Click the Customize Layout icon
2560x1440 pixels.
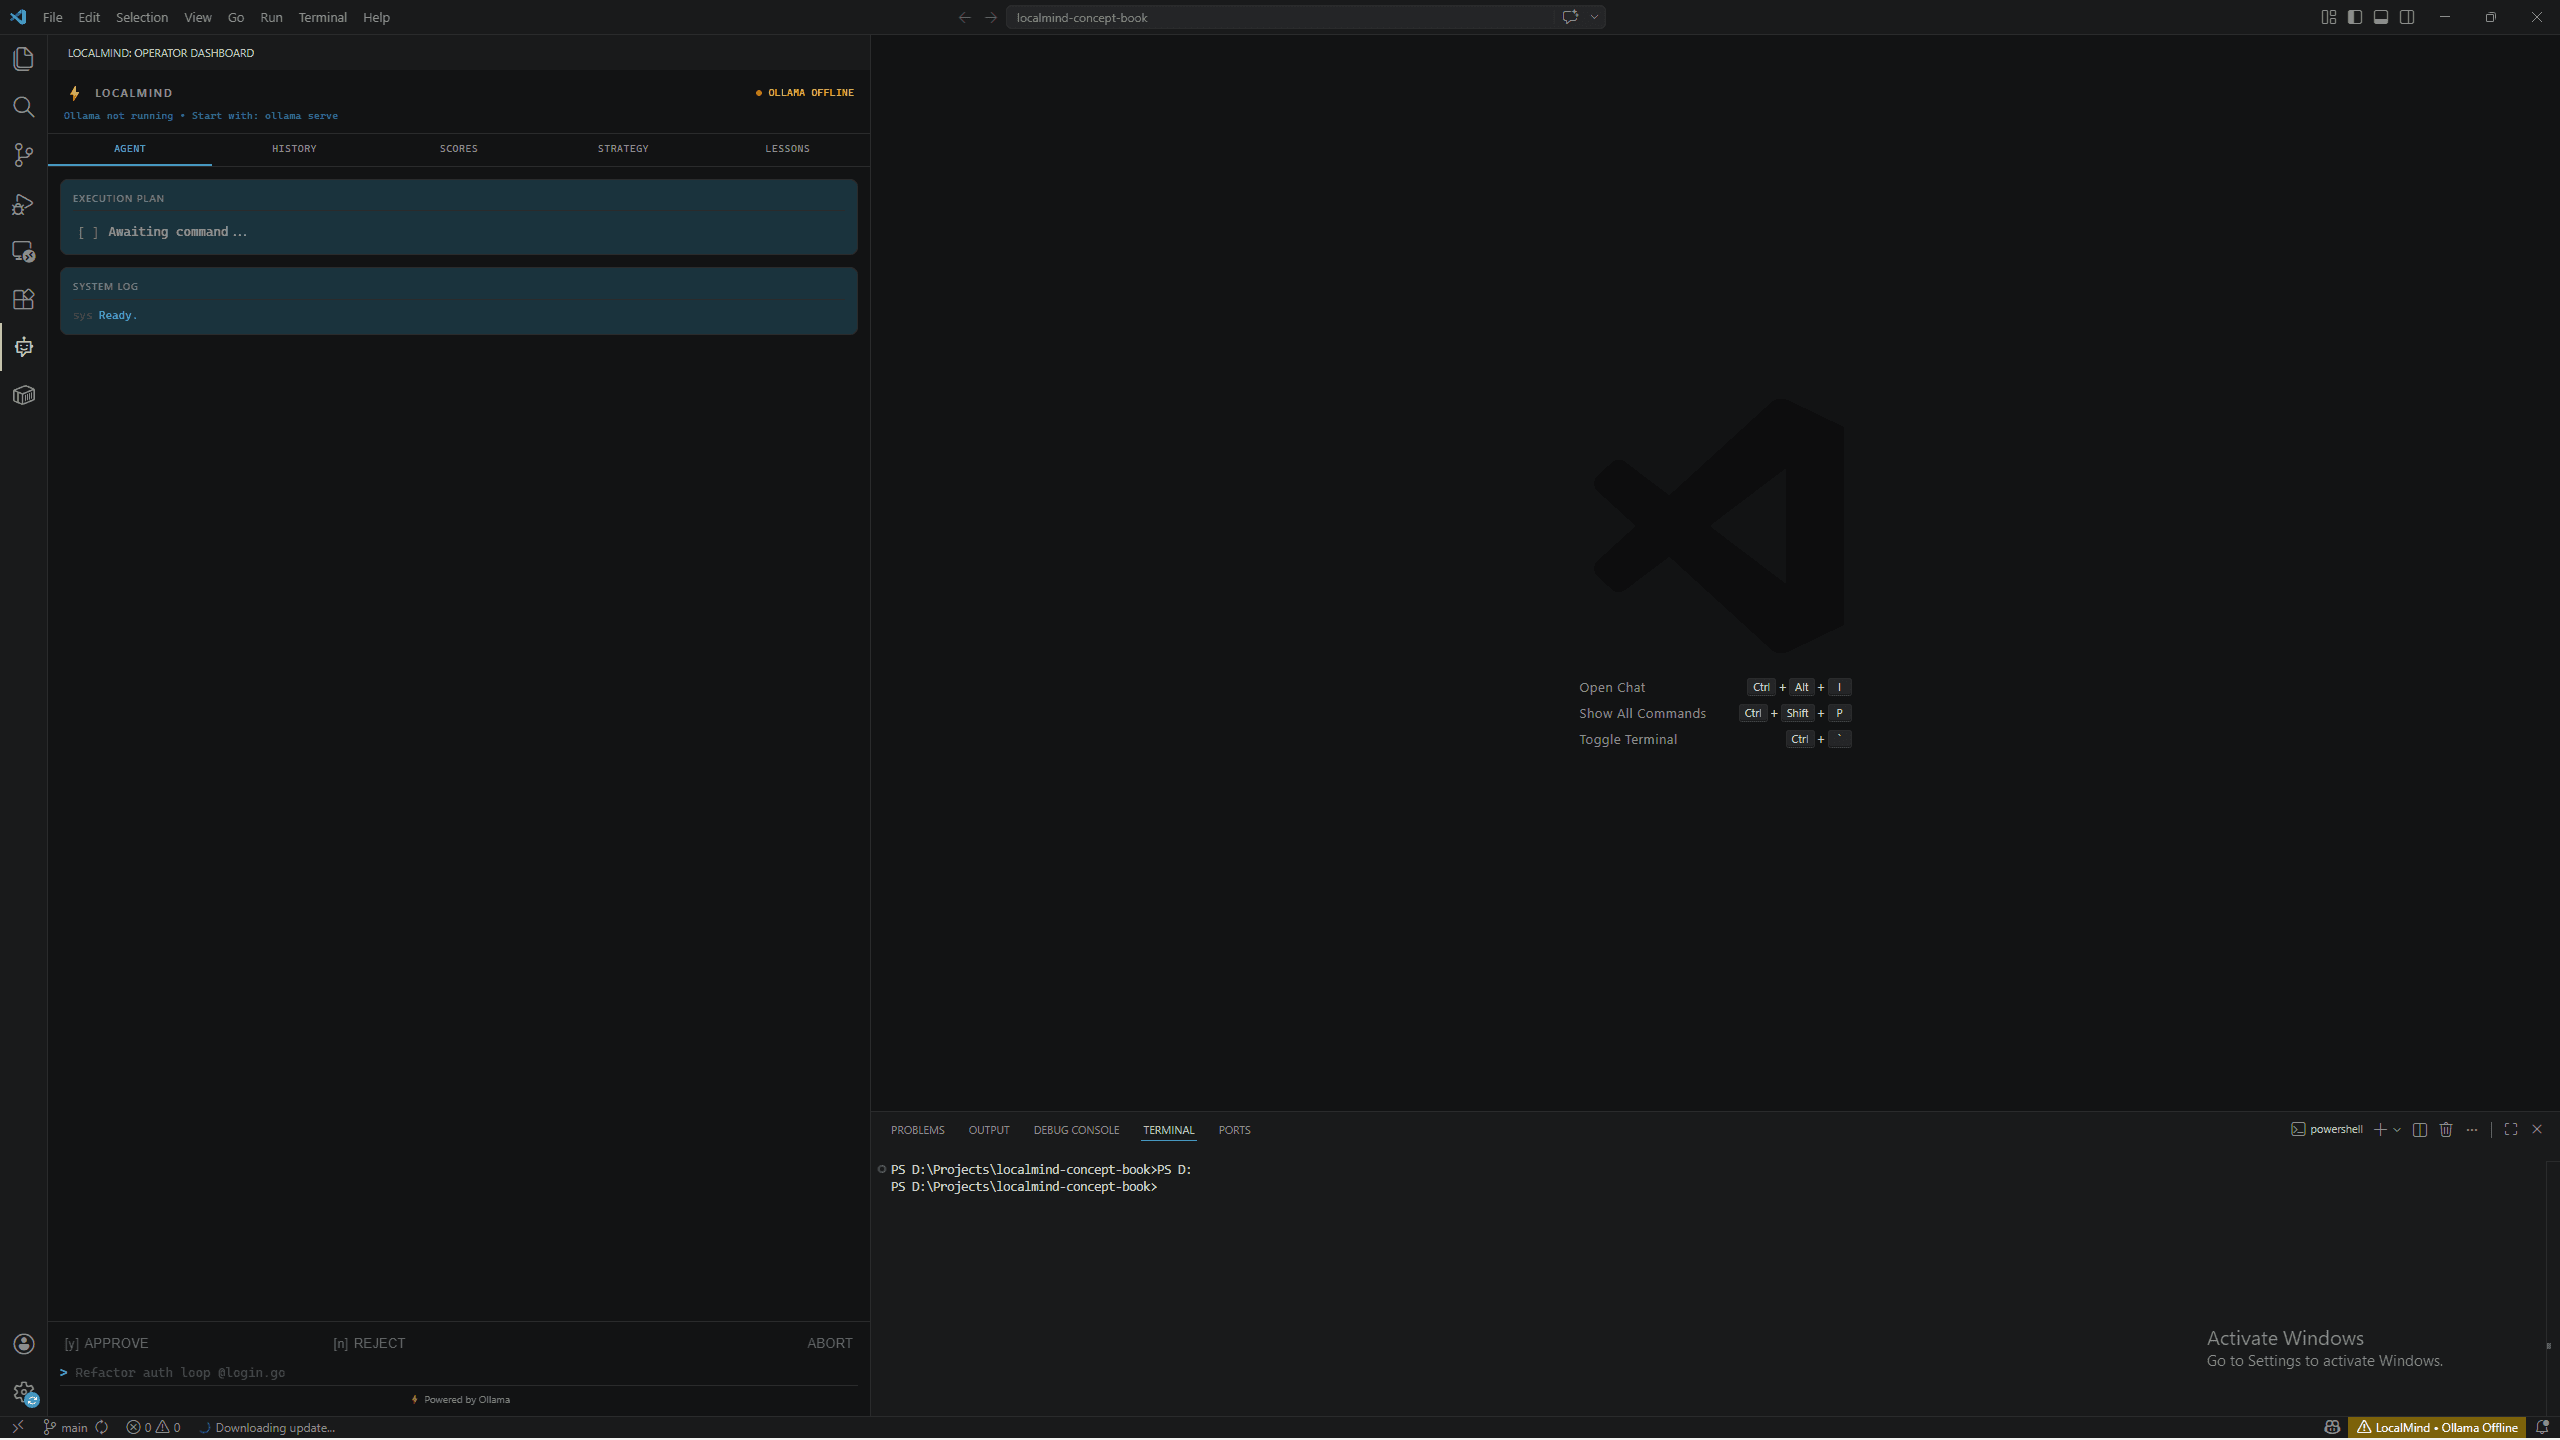[x=2329, y=17]
